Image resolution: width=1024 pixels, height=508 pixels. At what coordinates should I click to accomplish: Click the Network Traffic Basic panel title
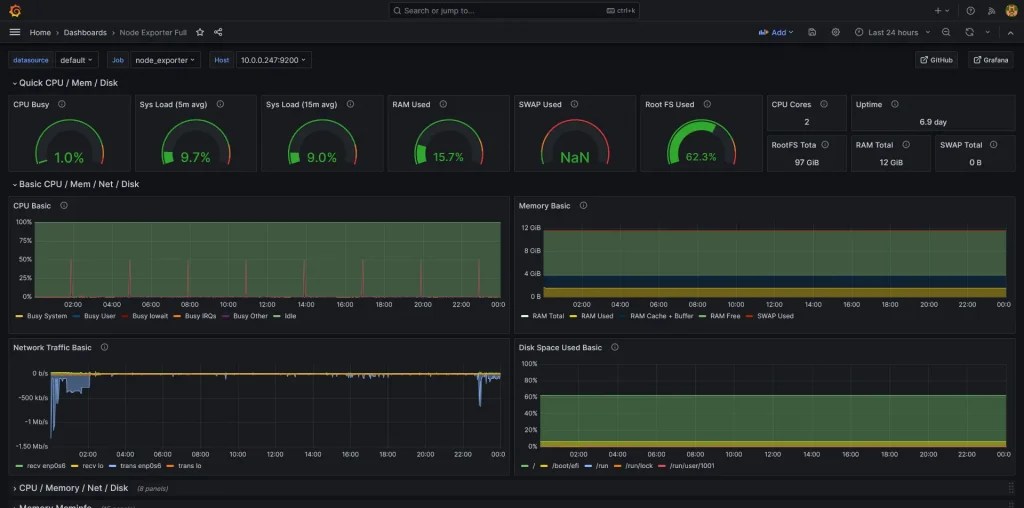coord(52,347)
